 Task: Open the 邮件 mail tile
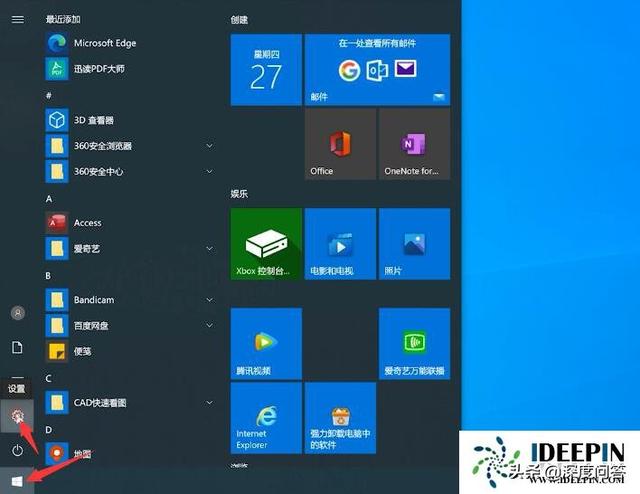click(378, 70)
